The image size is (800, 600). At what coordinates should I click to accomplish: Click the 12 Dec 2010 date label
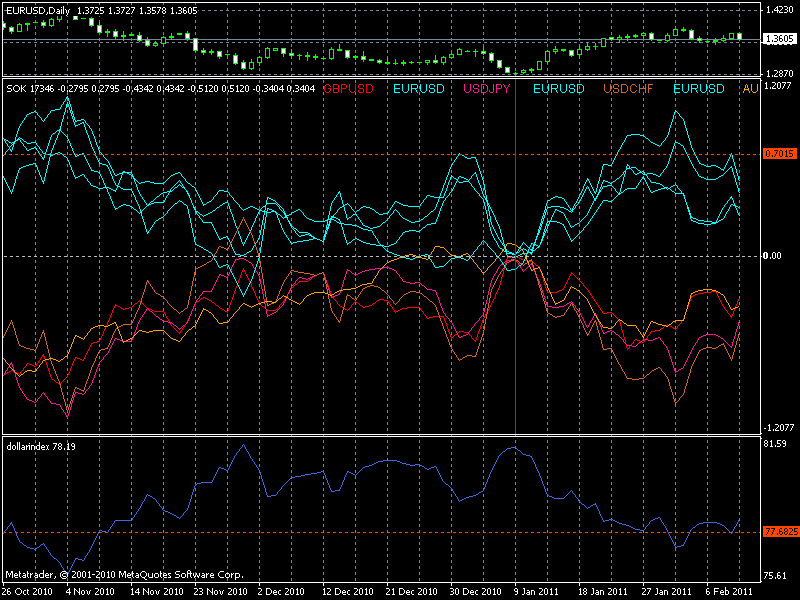[348, 592]
